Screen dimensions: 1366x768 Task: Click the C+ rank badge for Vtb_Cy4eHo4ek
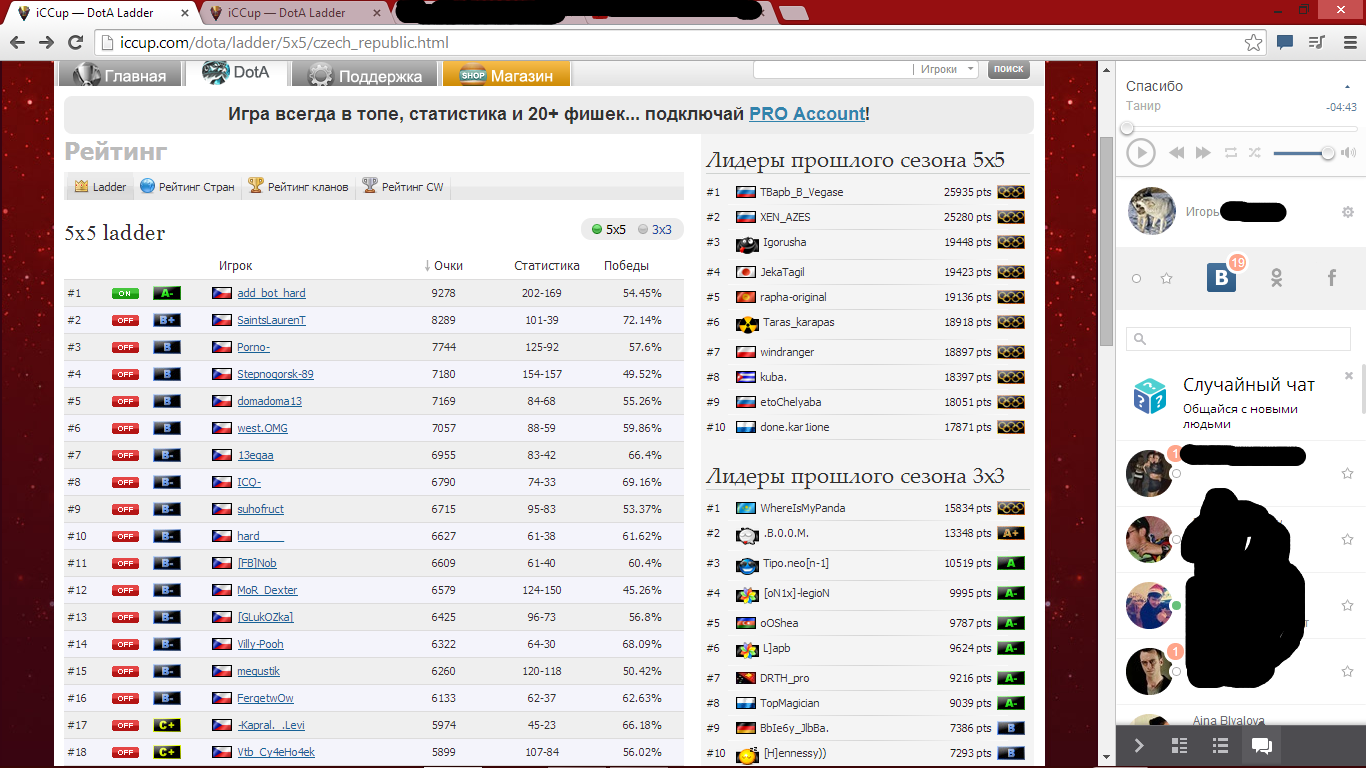(x=166, y=752)
